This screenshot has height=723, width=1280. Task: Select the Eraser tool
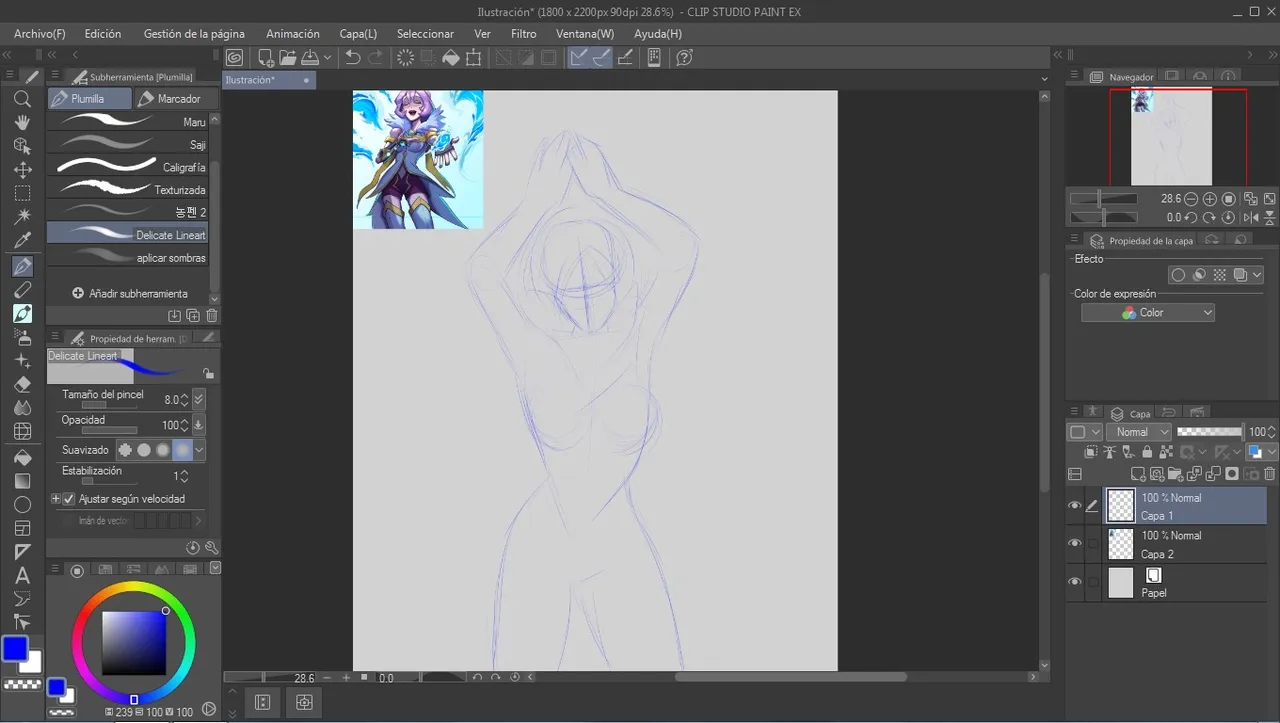click(22, 384)
